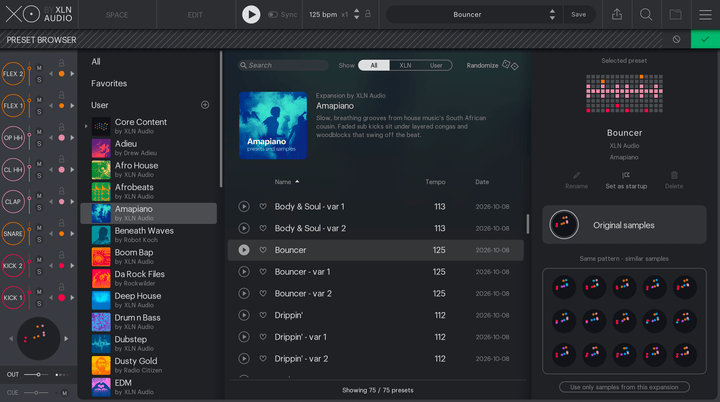Open the Afro House expansion

click(149, 170)
